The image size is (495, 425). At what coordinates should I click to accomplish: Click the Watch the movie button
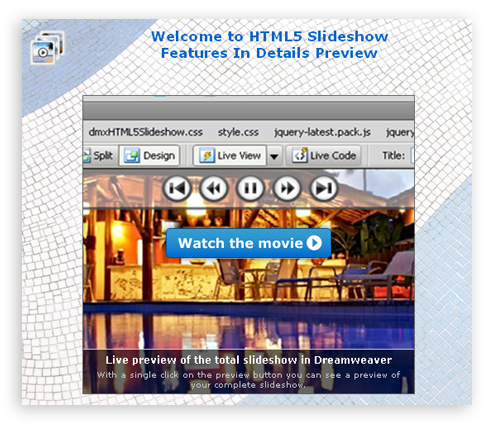[x=249, y=243]
